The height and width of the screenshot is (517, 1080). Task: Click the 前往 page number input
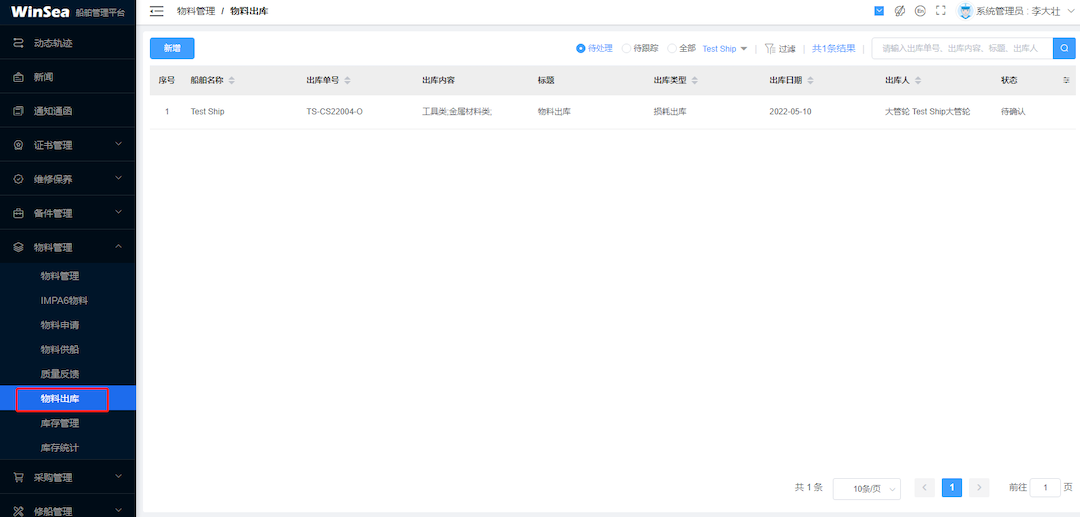click(x=1046, y=487)
